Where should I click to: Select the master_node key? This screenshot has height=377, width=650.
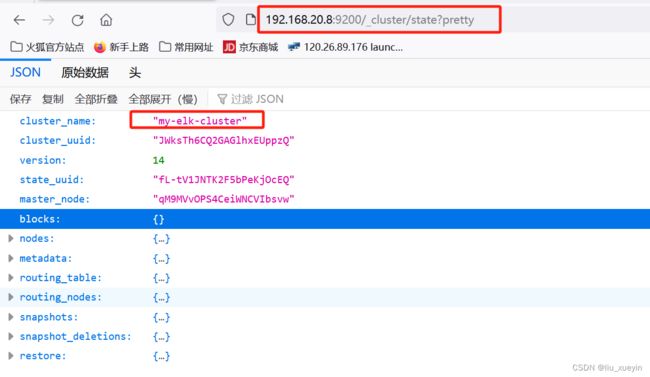(x=55, y=199)
